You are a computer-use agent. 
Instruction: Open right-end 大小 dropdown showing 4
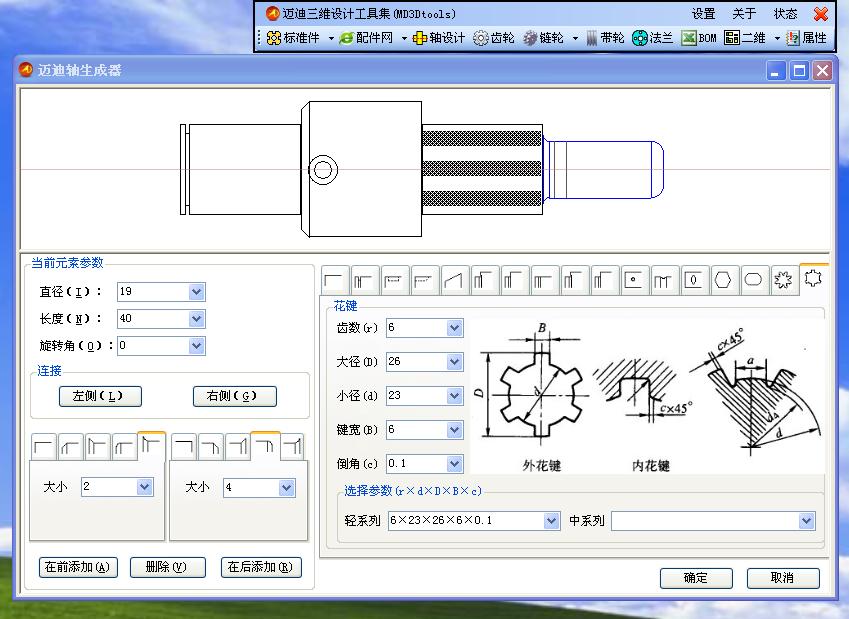click(x=286, y=488)
